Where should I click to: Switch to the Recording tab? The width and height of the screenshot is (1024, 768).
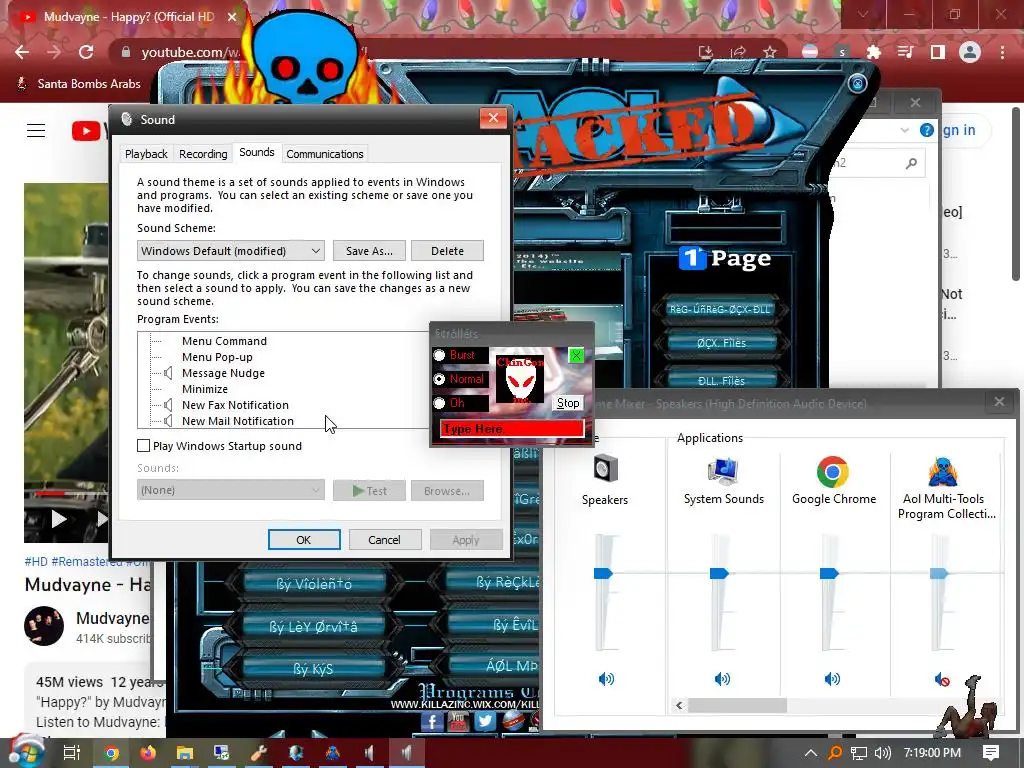[x=203, y=153]
